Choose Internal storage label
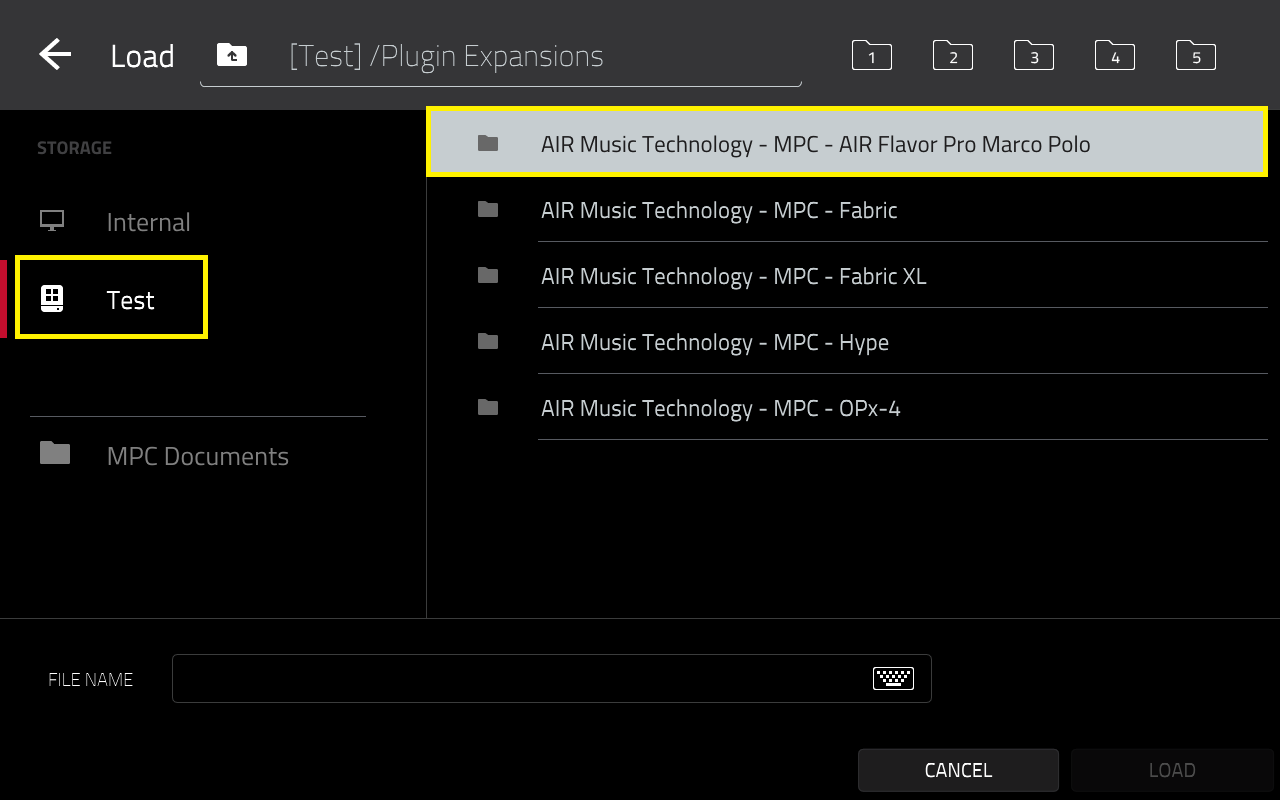 point(148,222)
